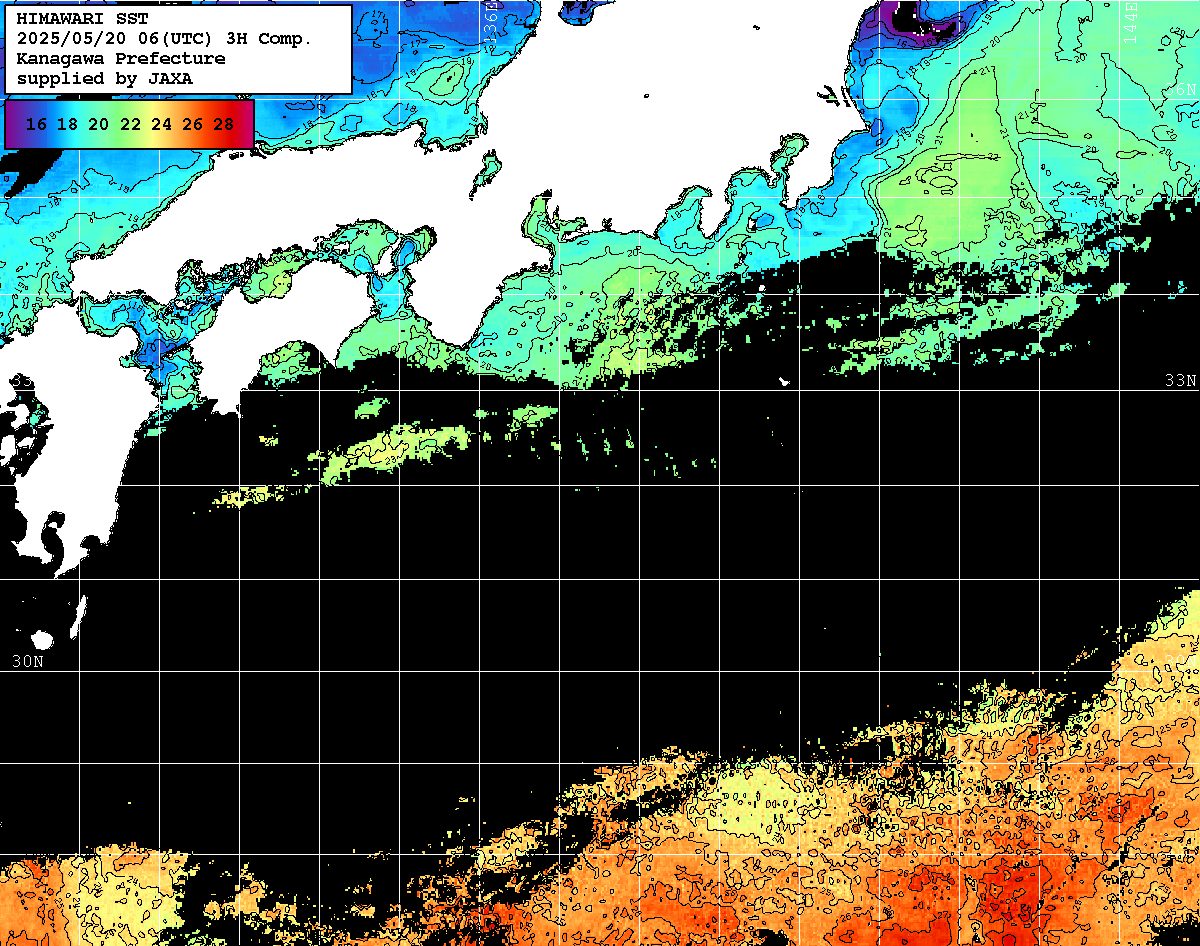
Task: Click the 28 value on the color legend
Action: pos(224,124)
